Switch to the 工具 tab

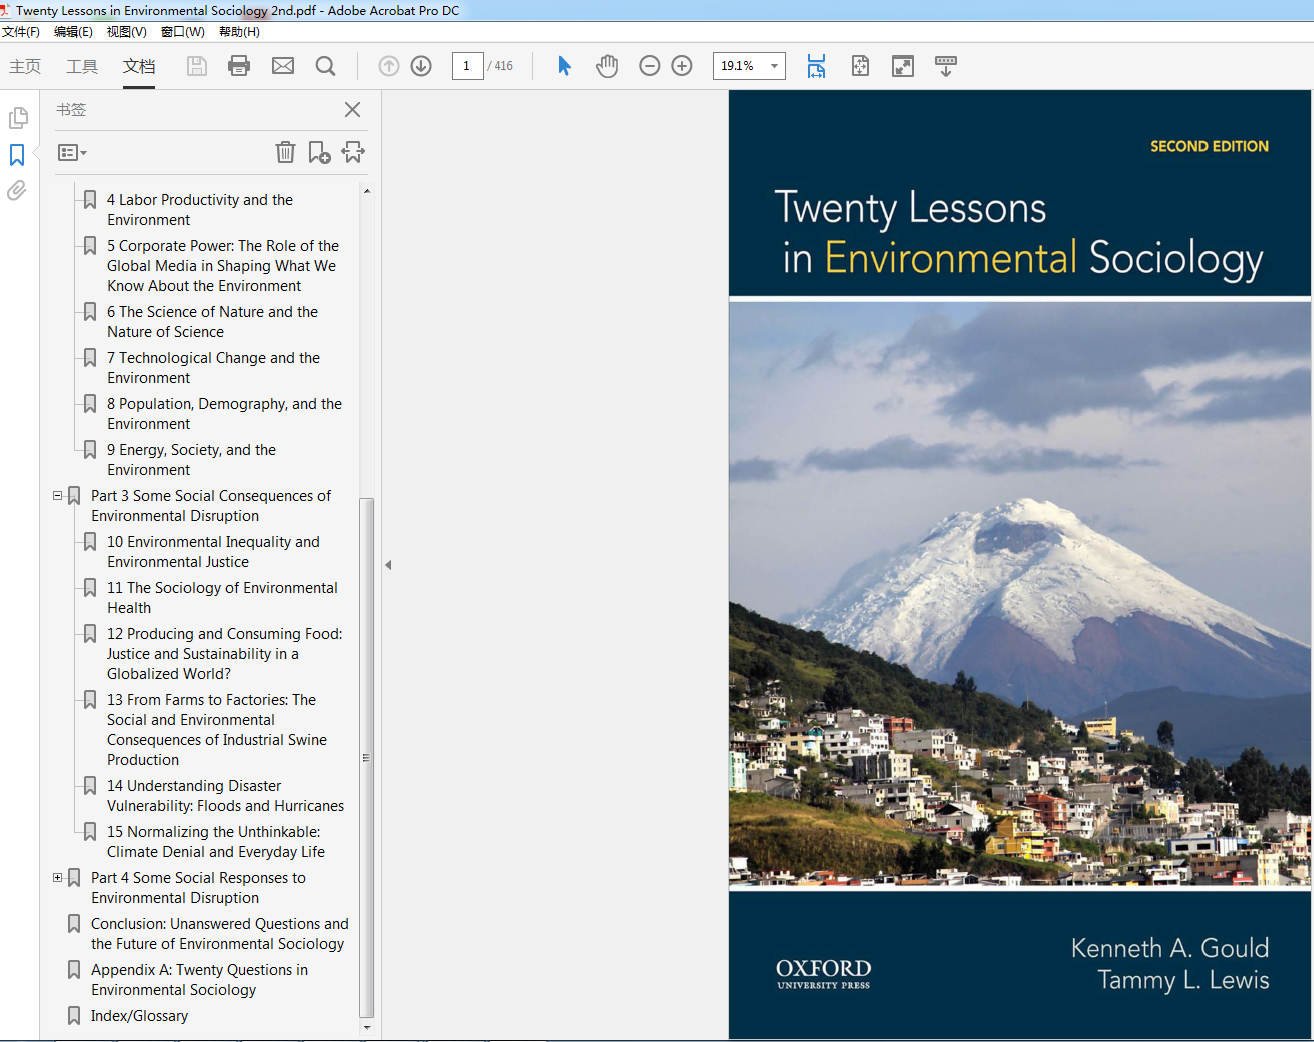point(82,66)
